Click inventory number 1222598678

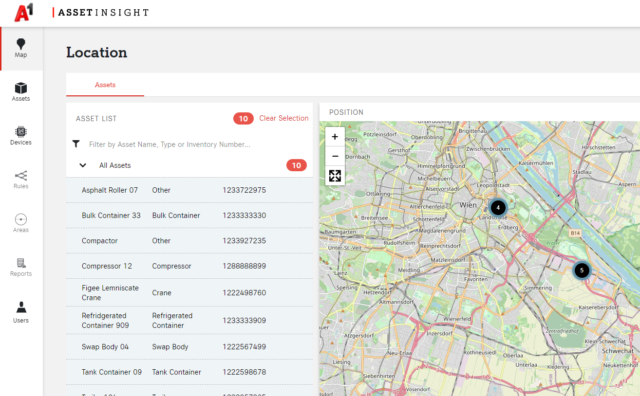[x=244, y=372]
